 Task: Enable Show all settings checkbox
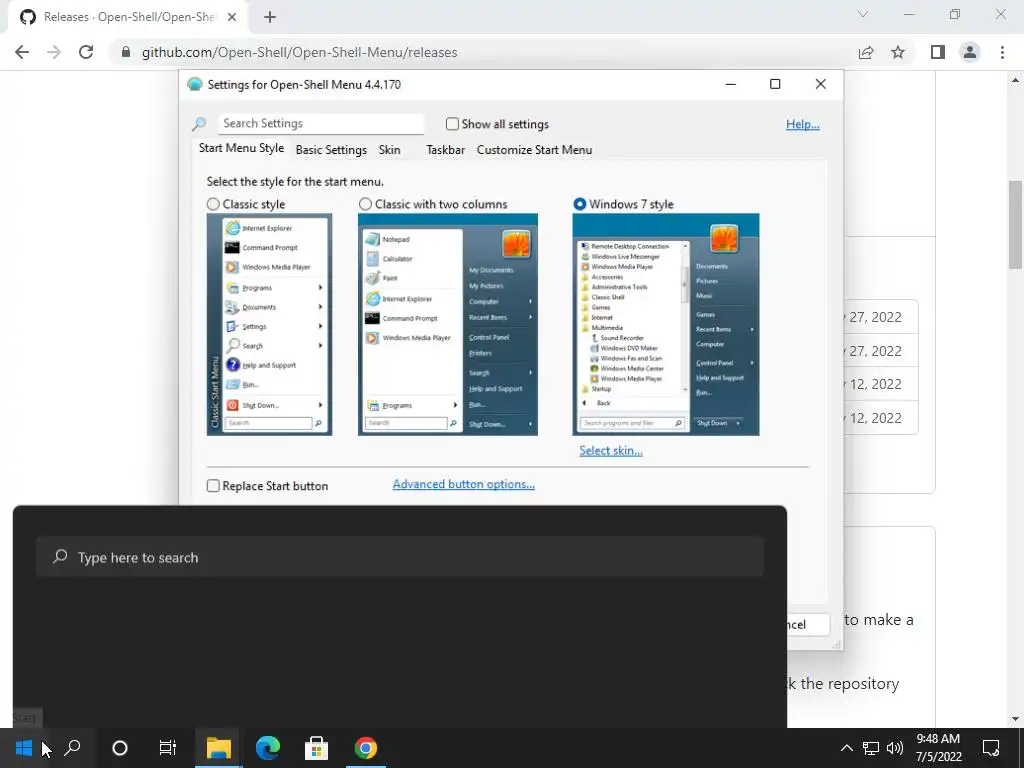click(452, 124)
